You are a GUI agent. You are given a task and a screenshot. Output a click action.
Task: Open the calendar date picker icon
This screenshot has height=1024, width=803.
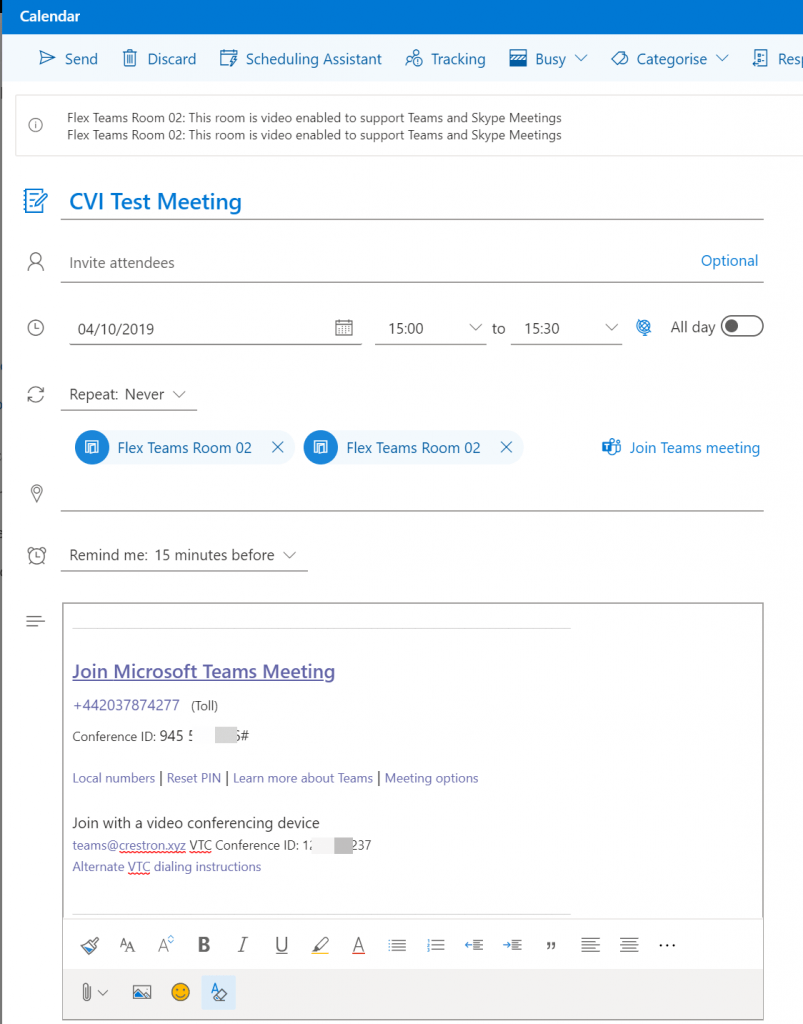point(344,327)
